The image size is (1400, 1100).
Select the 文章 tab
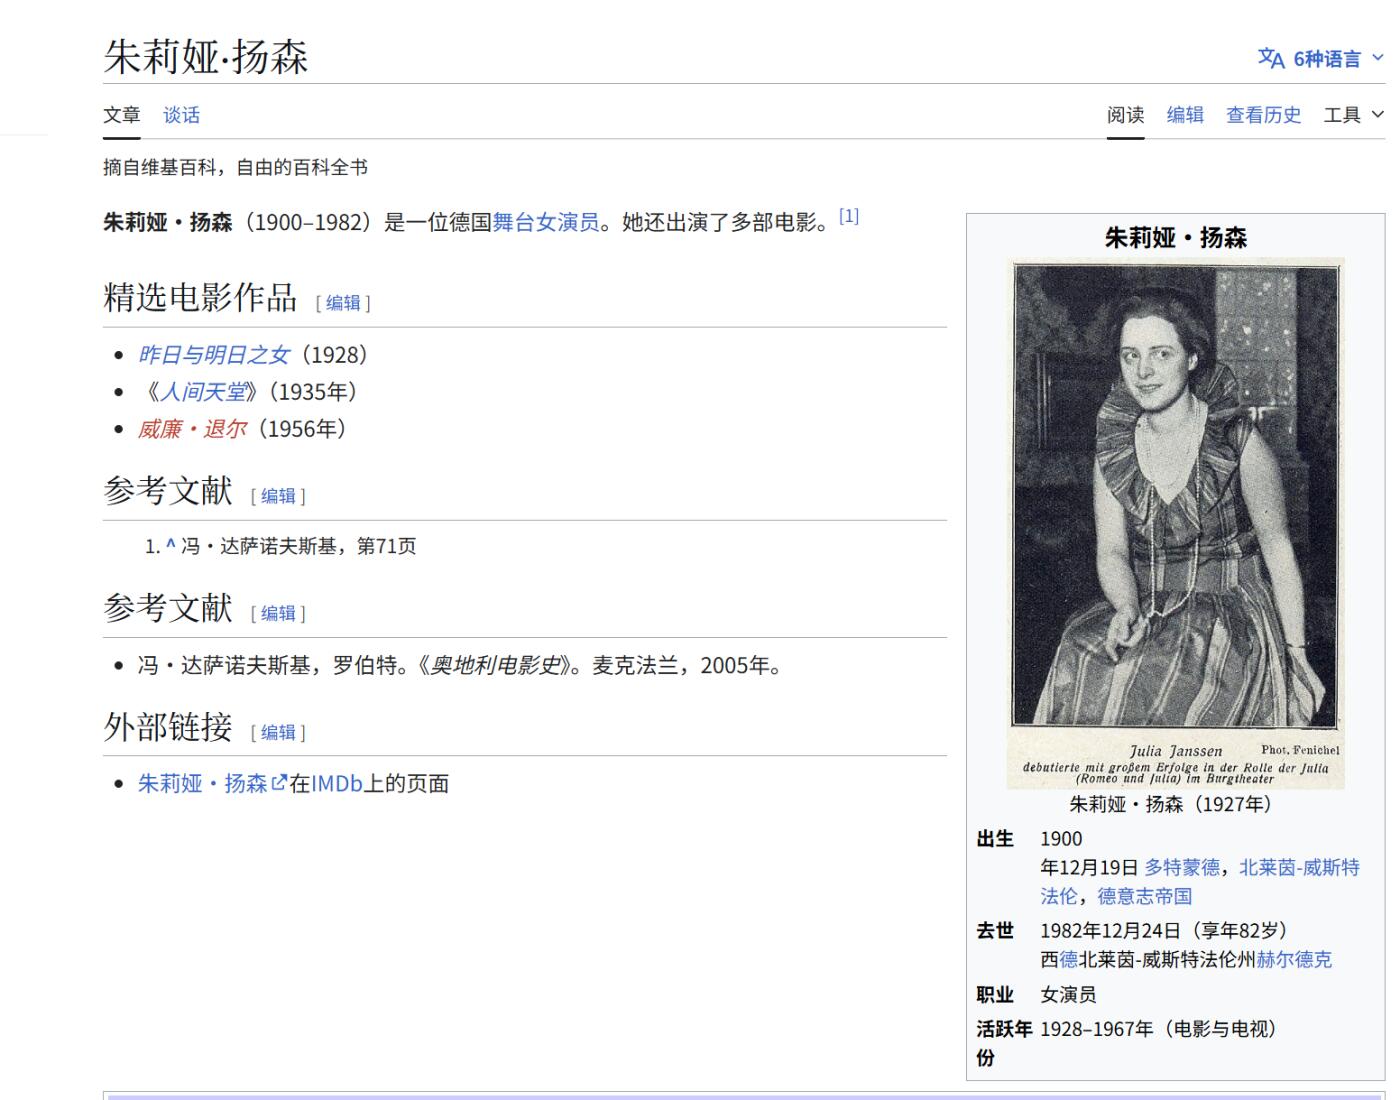tap(122, 115)
